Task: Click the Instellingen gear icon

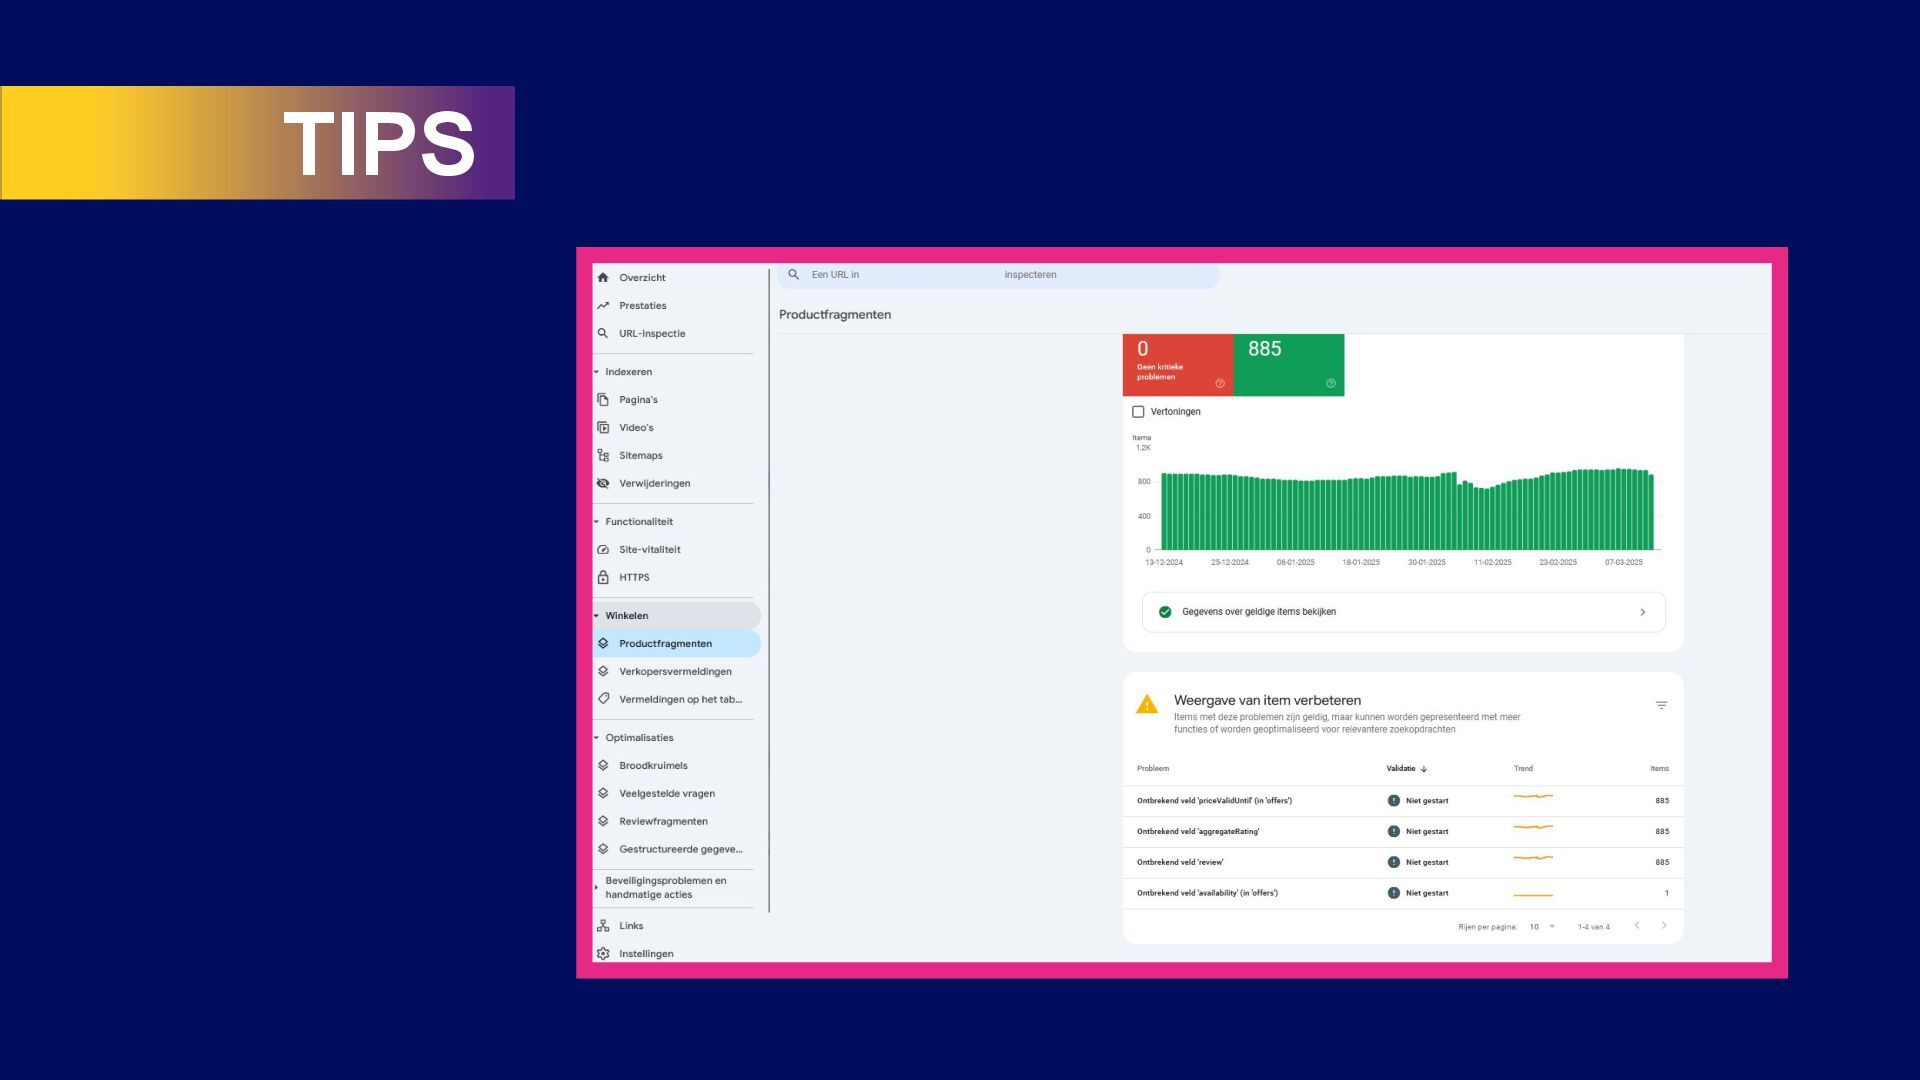Action: (x=603, y=954)
